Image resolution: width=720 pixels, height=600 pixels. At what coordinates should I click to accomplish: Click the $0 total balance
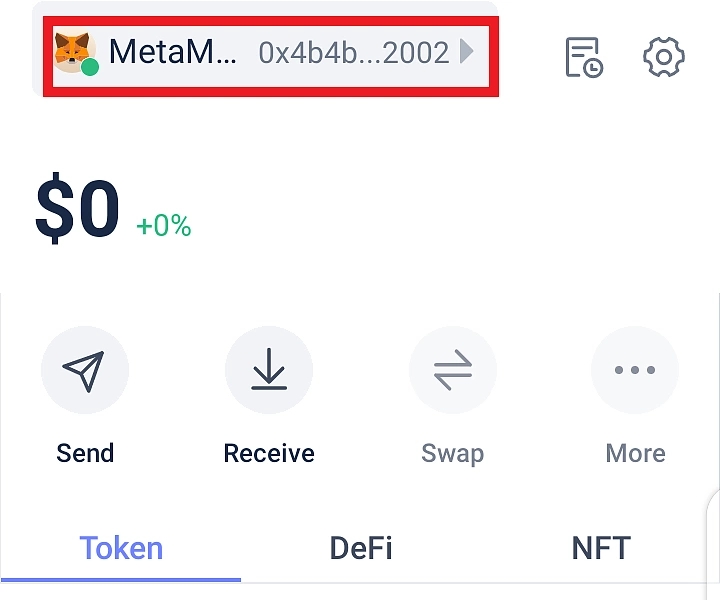click(x=78, y=211)
